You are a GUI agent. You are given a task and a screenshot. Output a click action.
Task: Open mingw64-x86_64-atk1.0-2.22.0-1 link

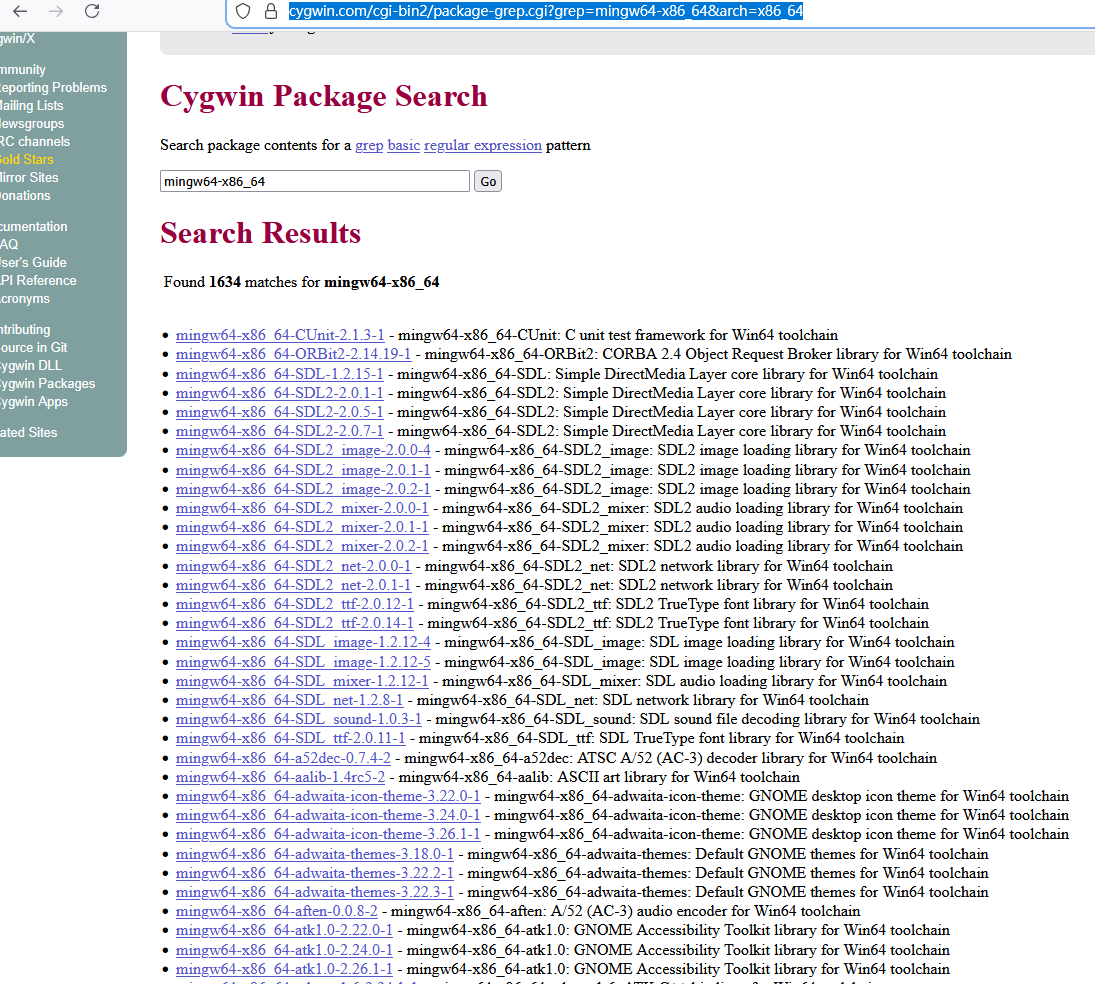284,930
